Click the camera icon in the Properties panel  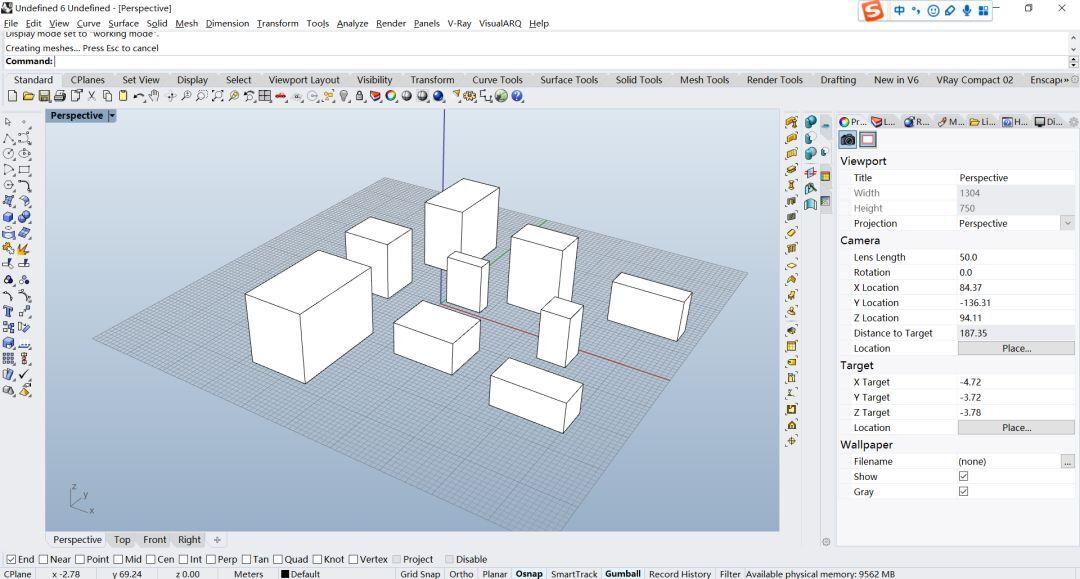coord(848,140)
